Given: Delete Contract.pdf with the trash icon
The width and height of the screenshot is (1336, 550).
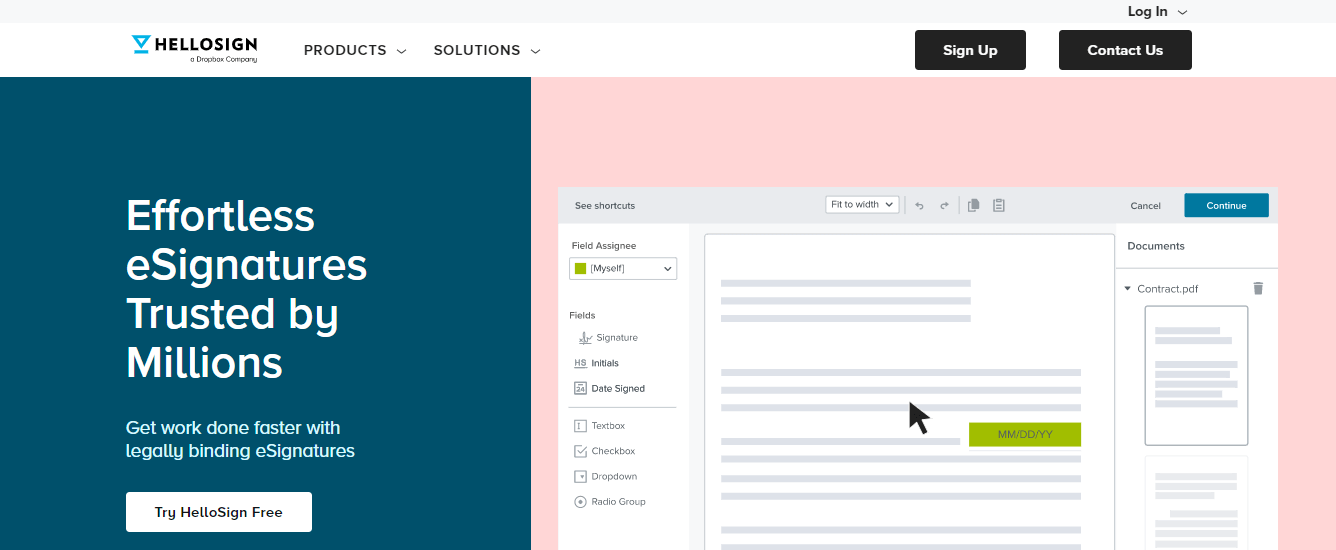Looking at the screenshot, I should pyautogui.click(x=1258, y=288).
